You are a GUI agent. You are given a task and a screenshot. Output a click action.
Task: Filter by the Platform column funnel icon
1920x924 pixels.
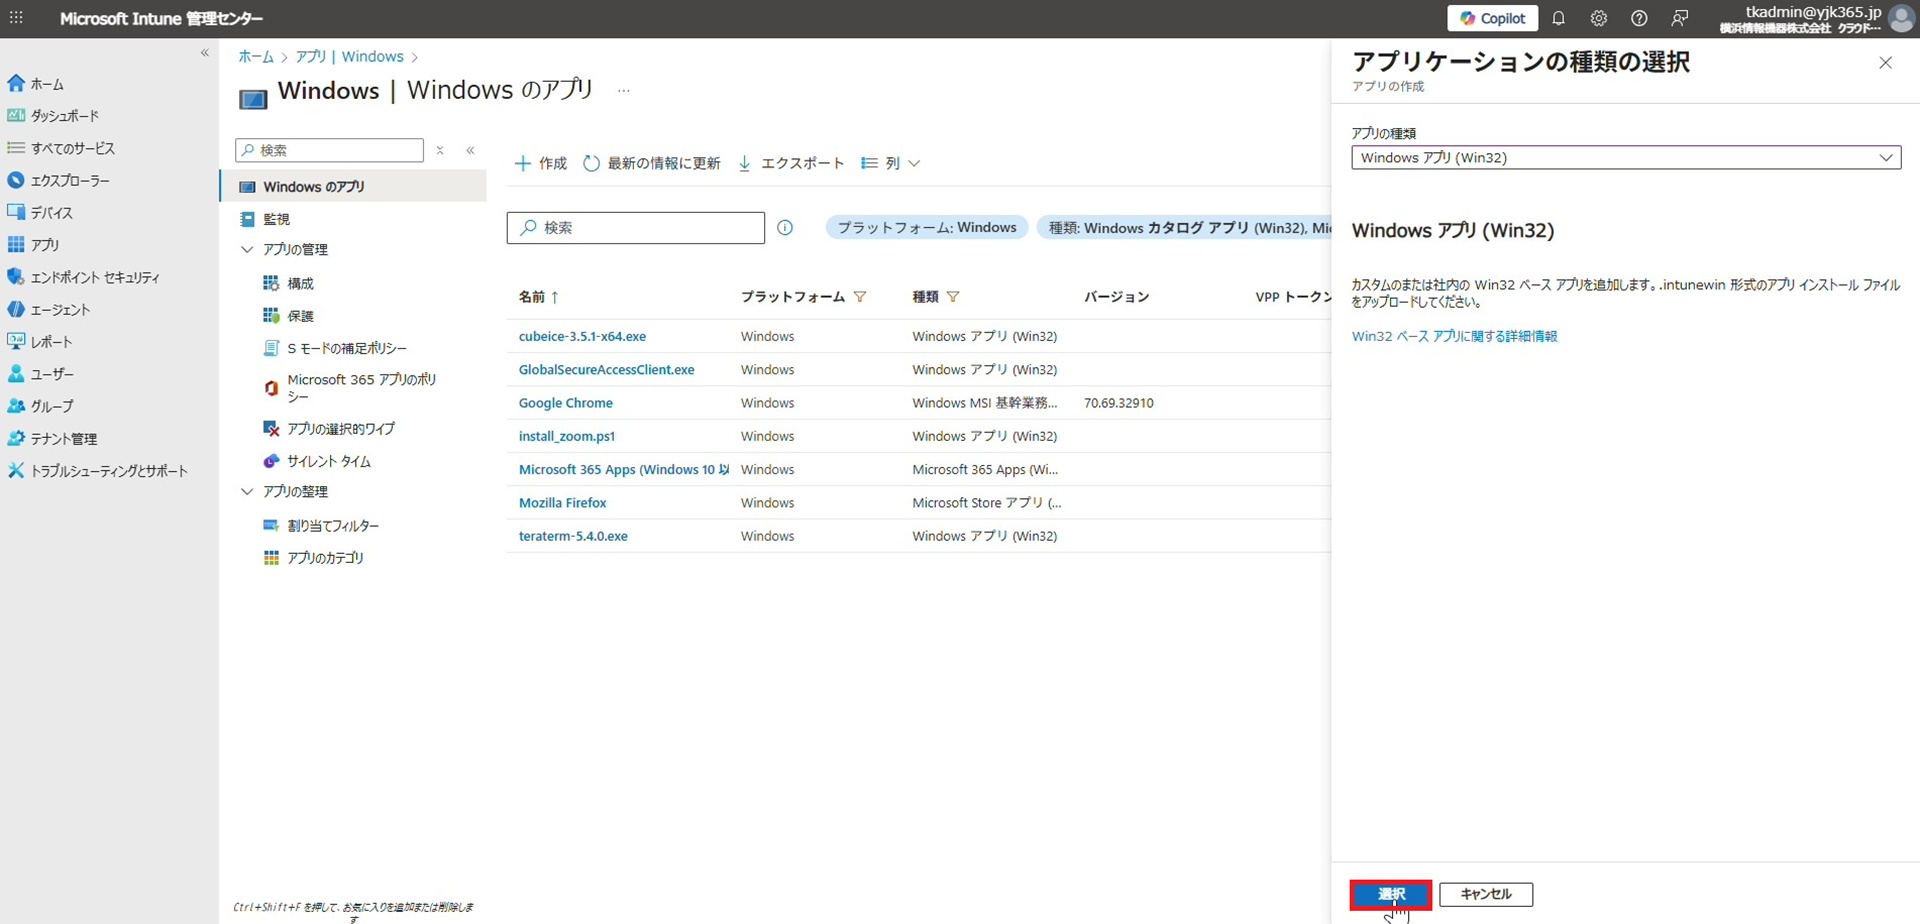860,297
